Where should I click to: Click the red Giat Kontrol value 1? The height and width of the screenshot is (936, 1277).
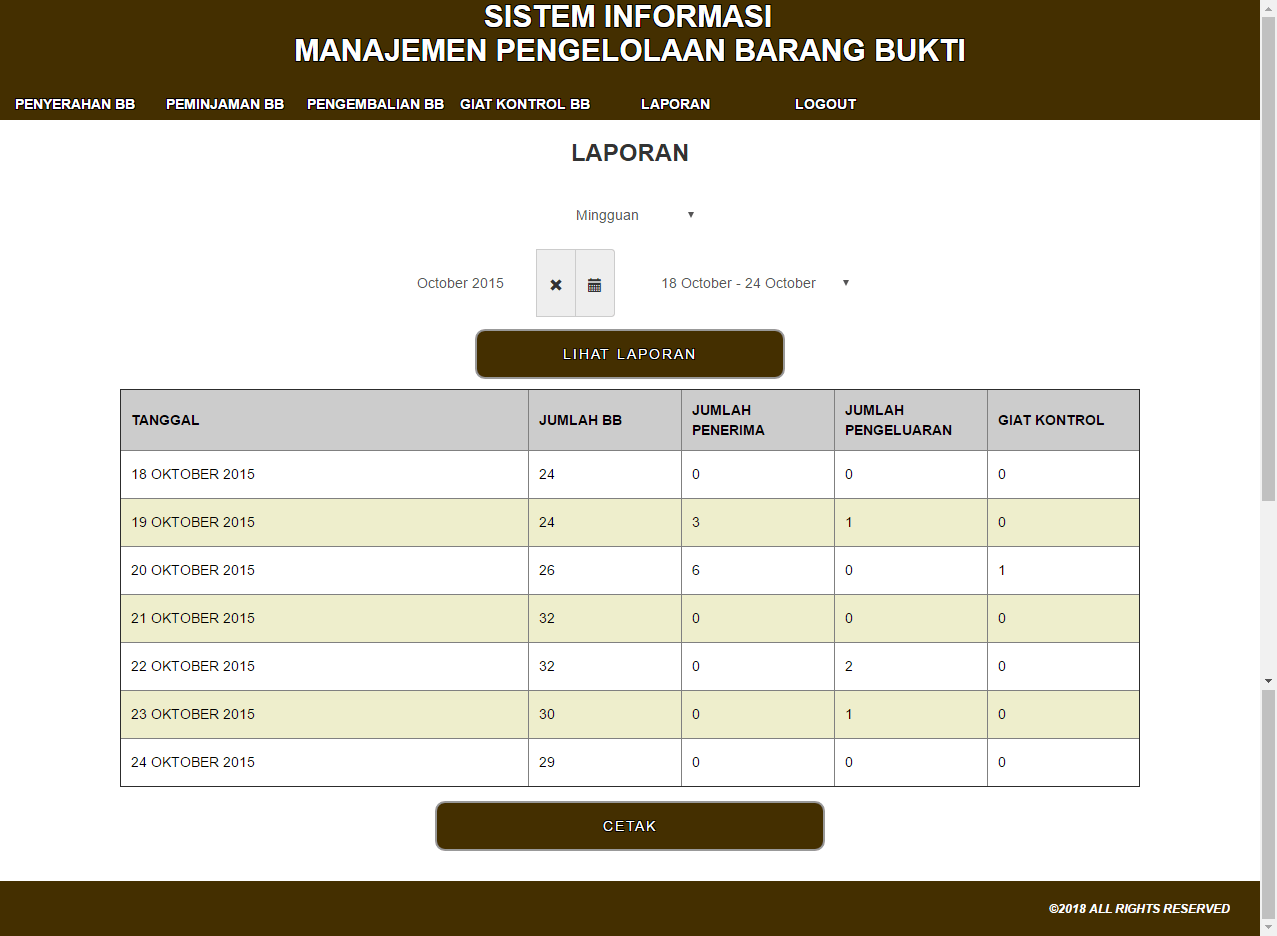click(x=1002, y=570)
